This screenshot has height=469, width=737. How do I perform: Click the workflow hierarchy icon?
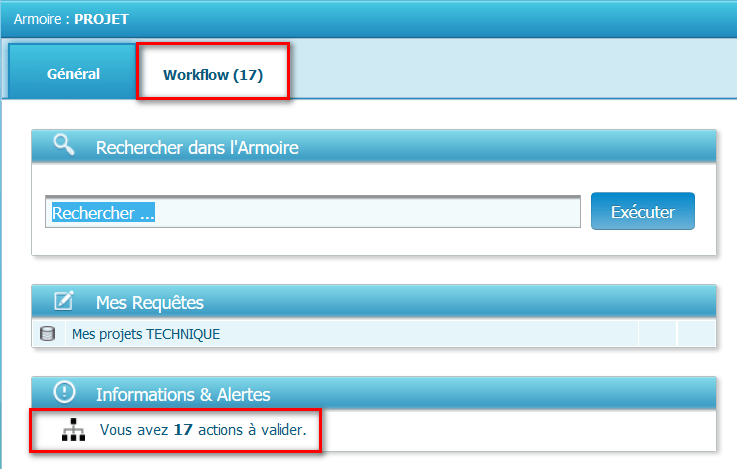tap(74, 431)
